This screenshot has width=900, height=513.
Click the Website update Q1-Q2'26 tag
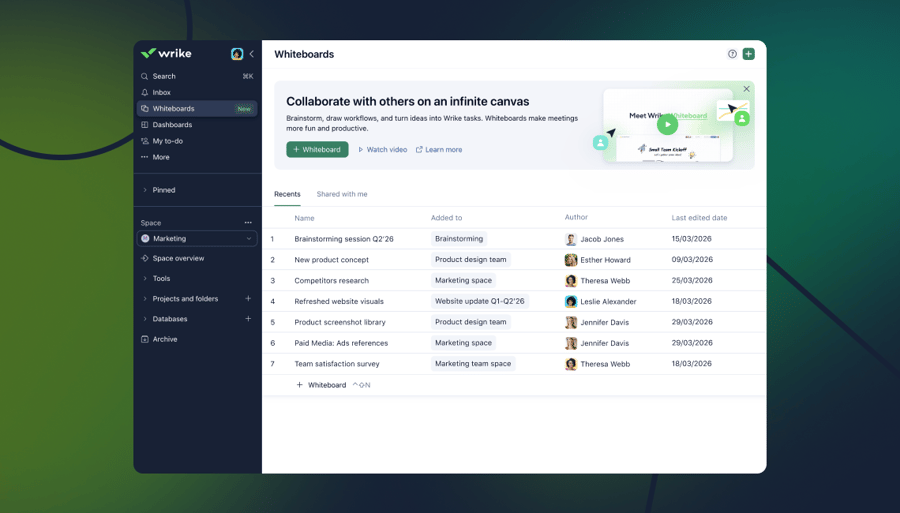pos(479,301)
